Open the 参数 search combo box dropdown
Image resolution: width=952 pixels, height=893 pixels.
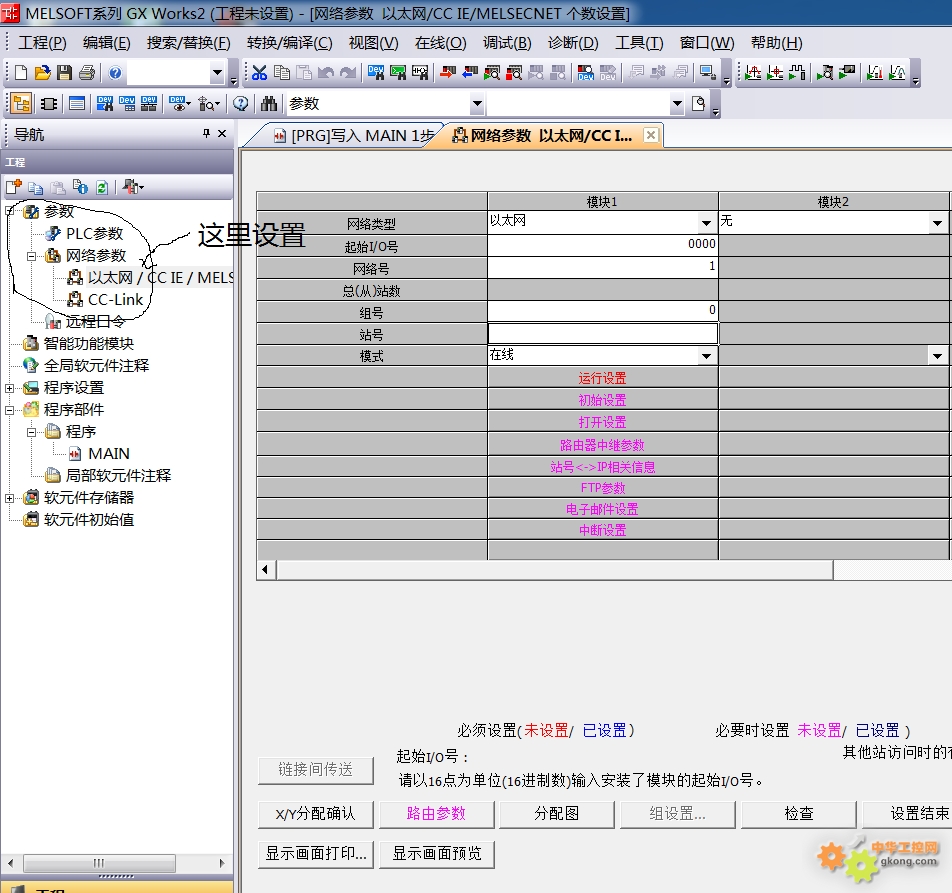click(477, 104)
